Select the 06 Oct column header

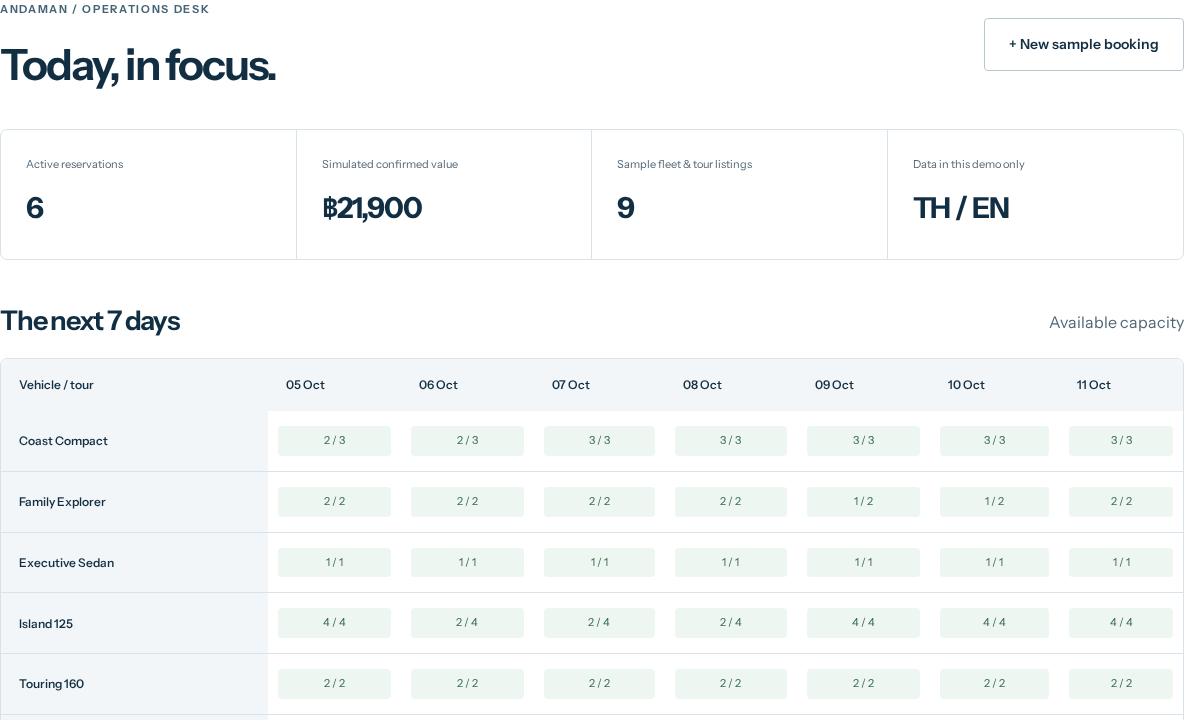[438, 385]
